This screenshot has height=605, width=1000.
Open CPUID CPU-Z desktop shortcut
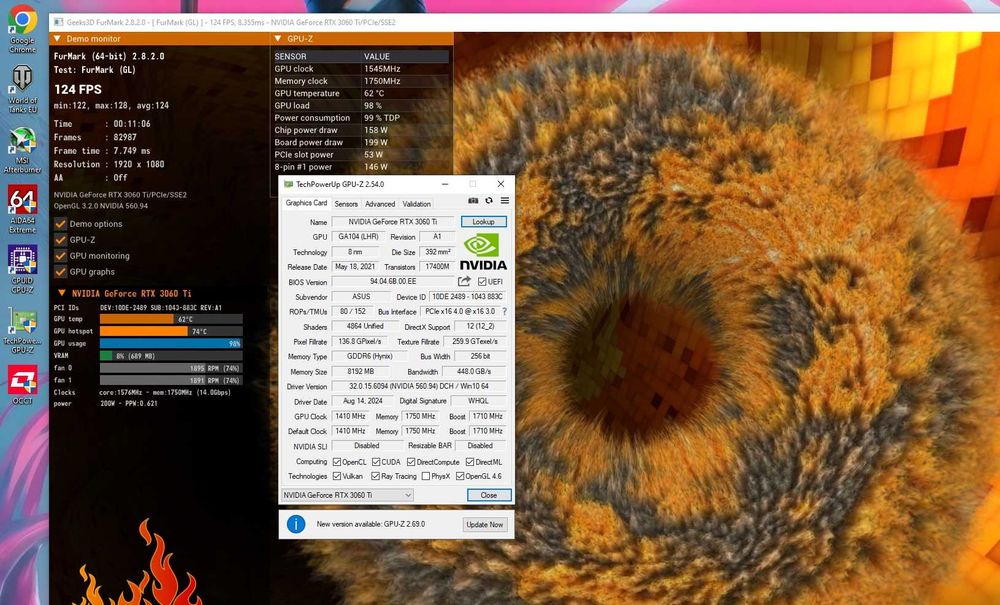[x=22, y=268]
